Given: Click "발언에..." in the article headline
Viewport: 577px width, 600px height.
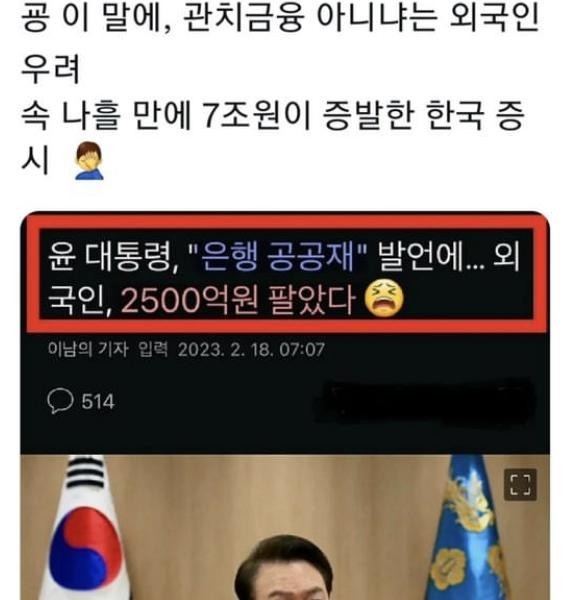Looking at the screenshot, I should (431, 257).
